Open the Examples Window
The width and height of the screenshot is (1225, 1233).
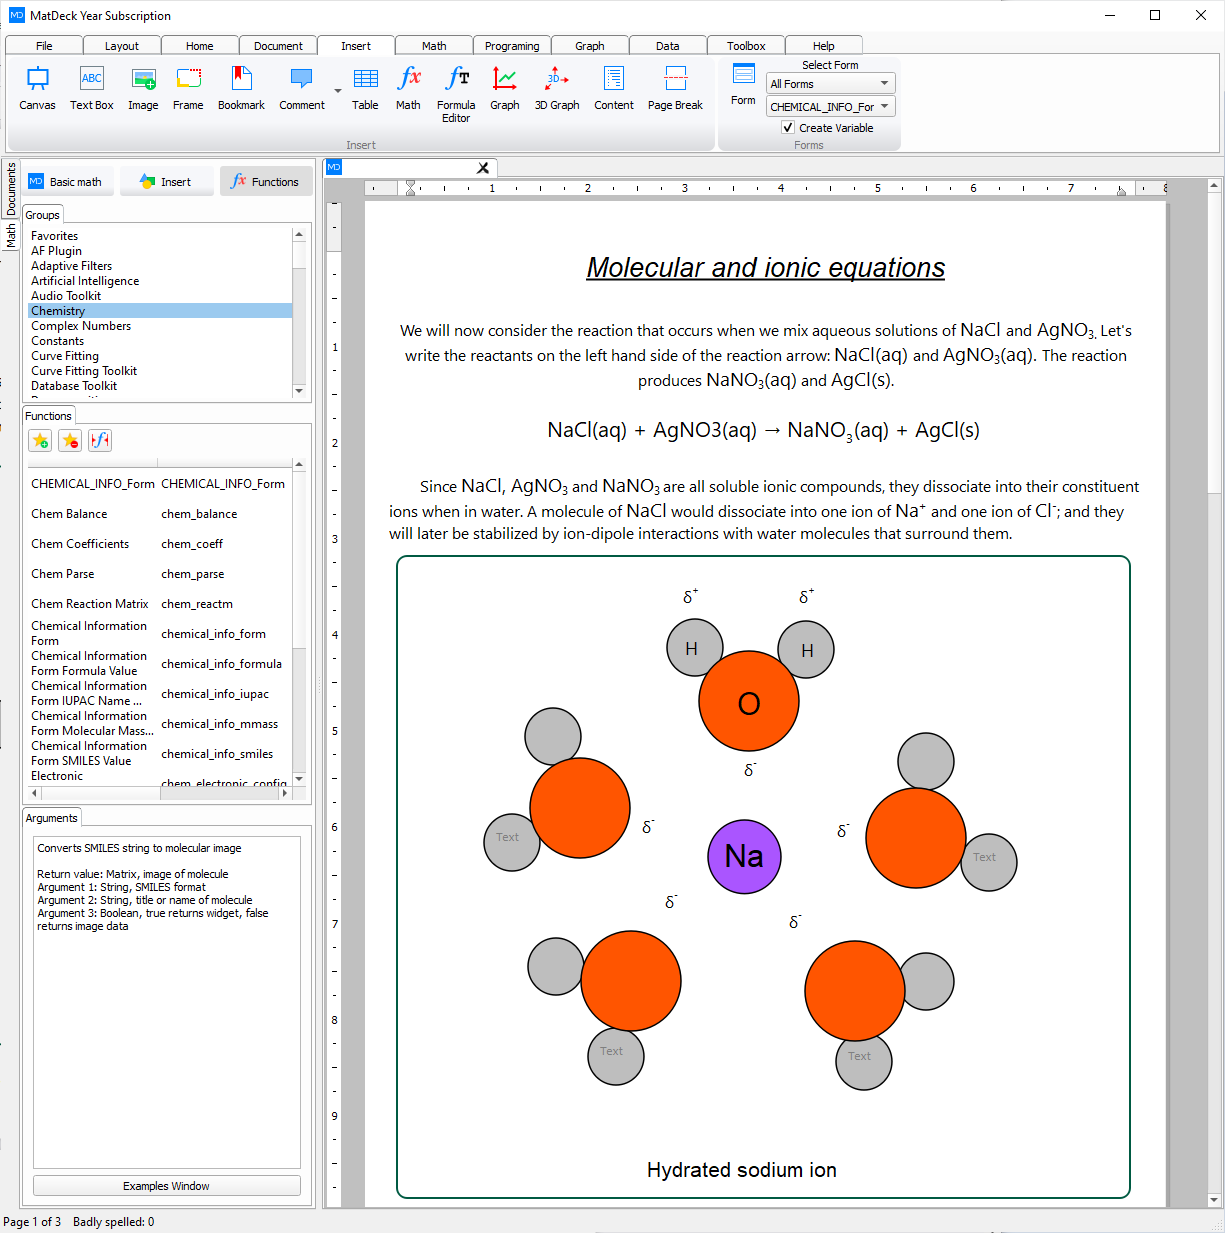pyautogui.click(x=167, y=1186)
